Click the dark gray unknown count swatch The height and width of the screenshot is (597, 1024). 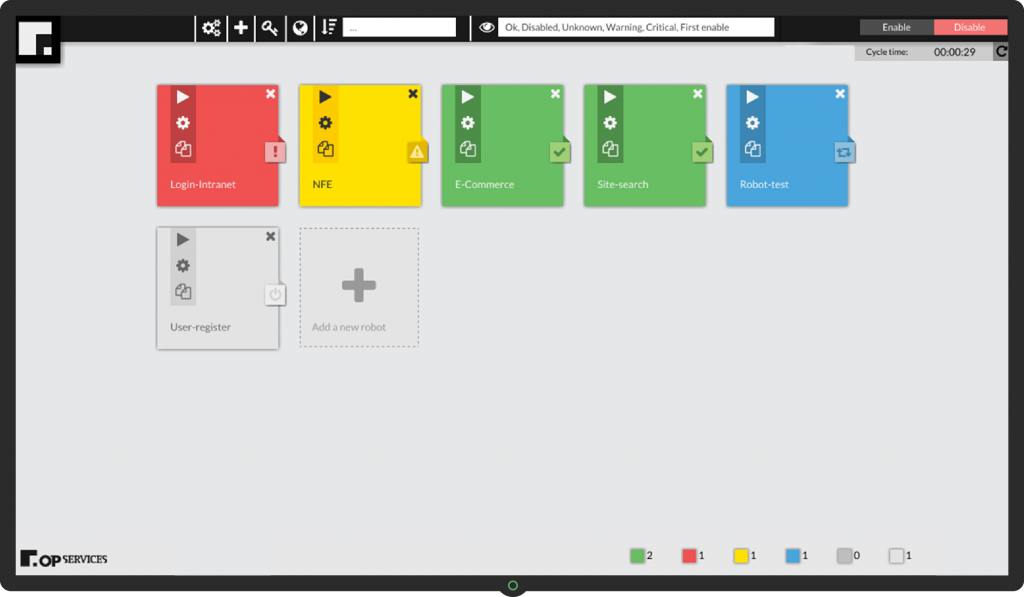tap(844, 556)
